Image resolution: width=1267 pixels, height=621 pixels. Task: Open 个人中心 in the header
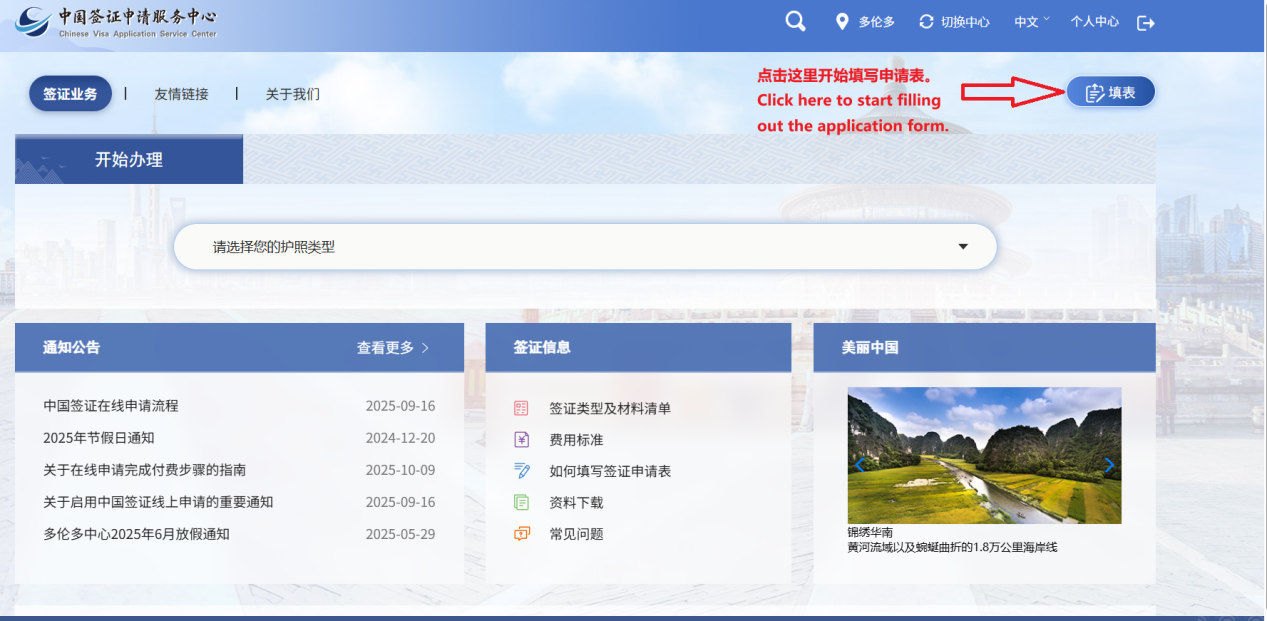click(1094, 22)
